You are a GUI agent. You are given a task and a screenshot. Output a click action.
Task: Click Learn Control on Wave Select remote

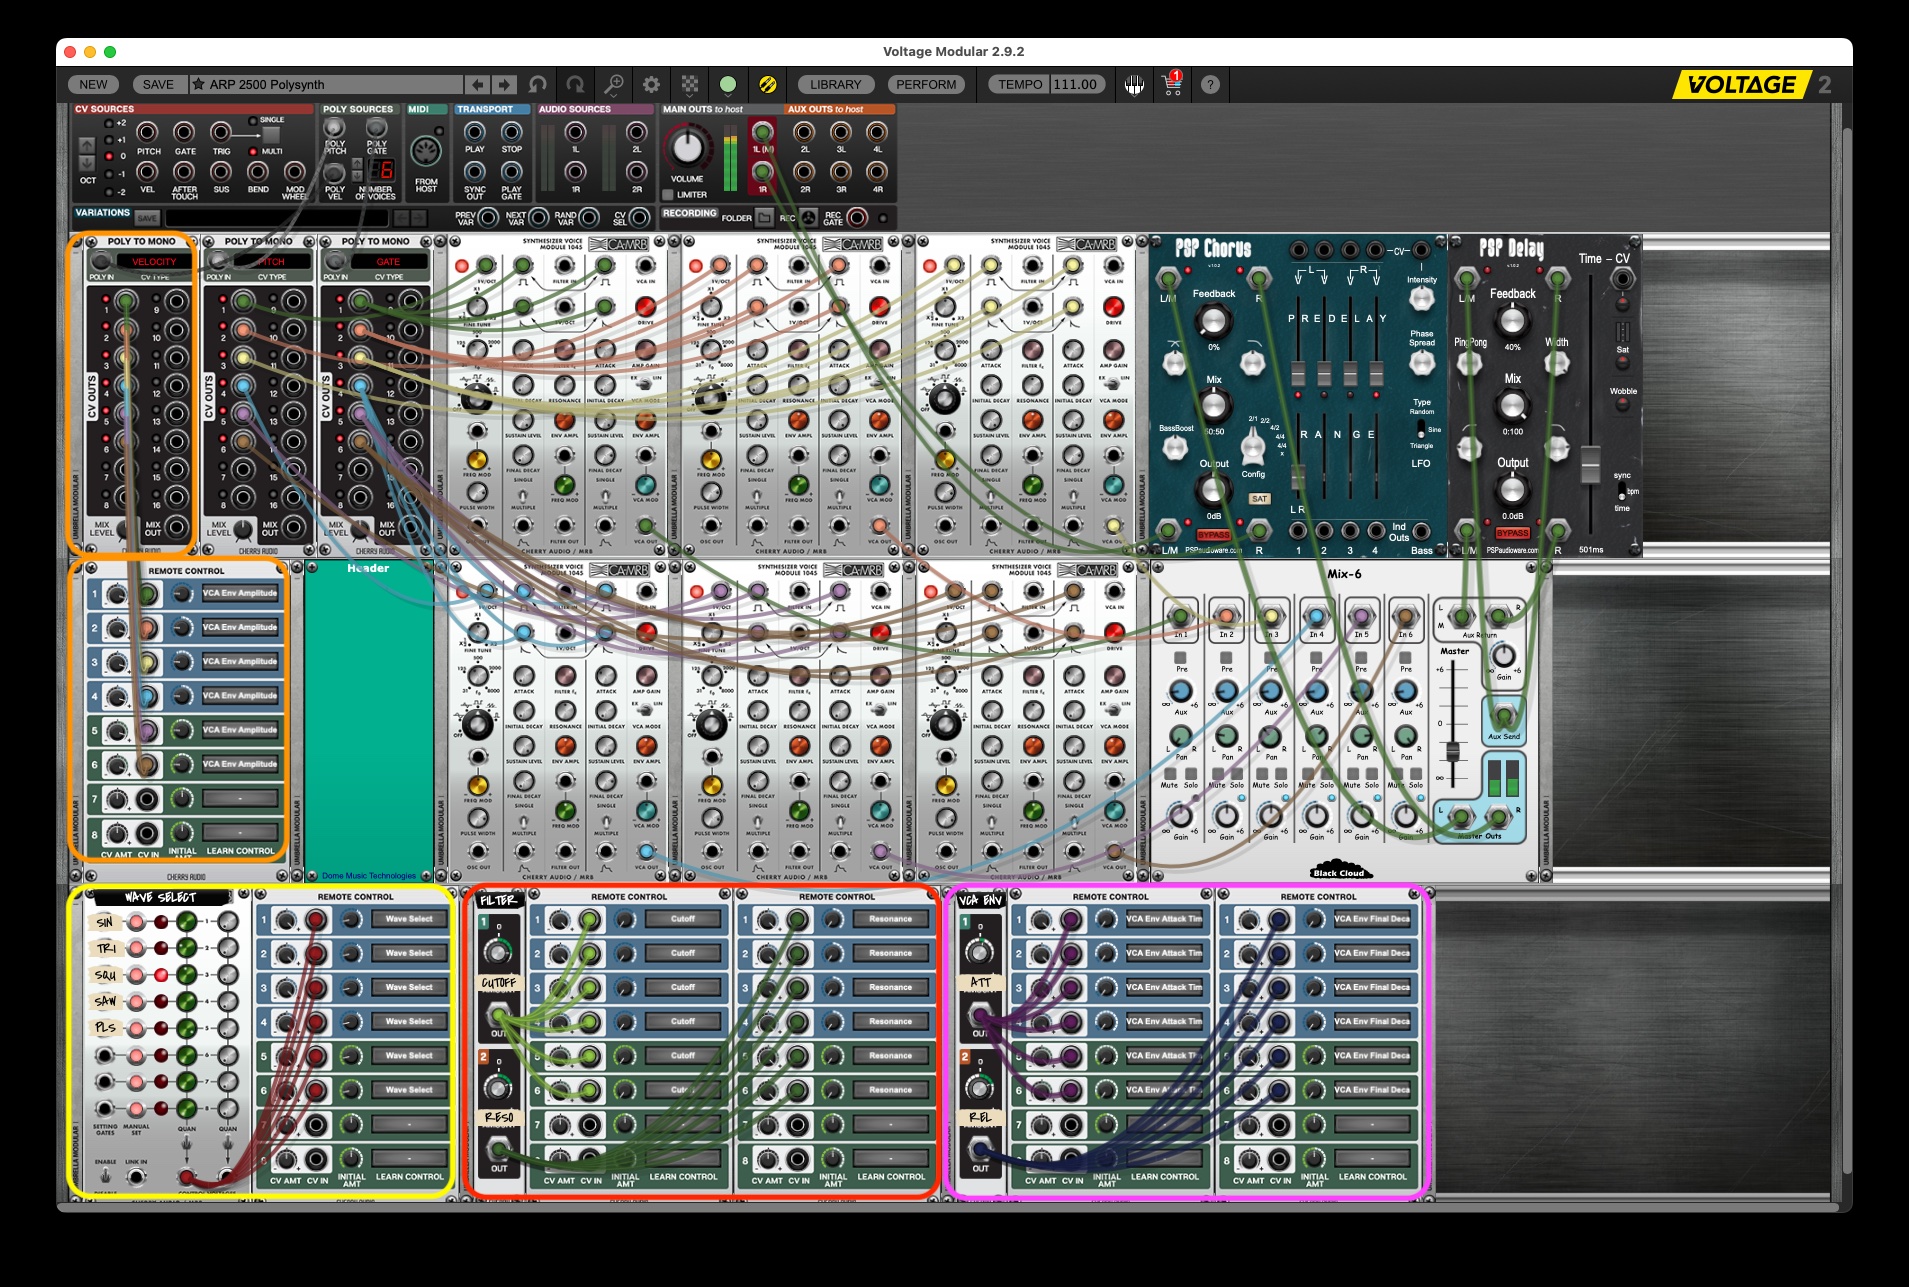409,1177
